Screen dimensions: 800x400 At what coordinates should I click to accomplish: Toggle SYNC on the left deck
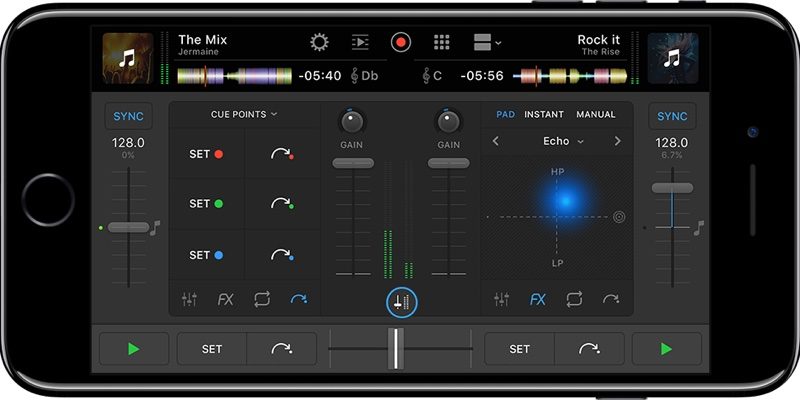129,116
